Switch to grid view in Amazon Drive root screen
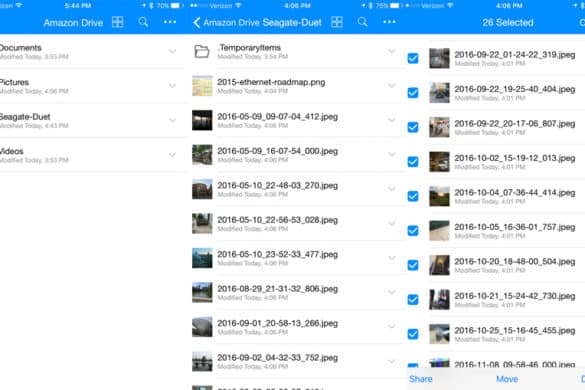Viewport: 585px width, 390px height. [118, 22]
